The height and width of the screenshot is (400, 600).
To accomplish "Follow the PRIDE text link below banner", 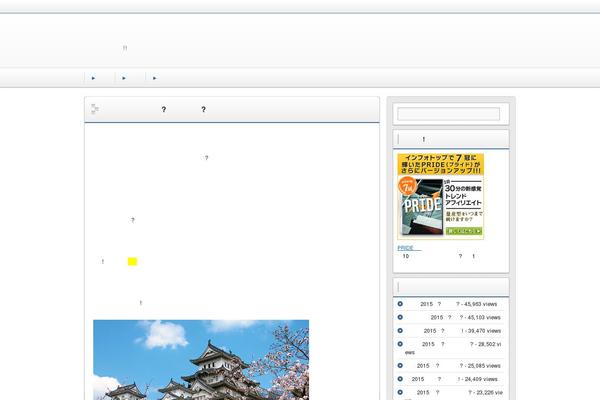I will [409, 248].
